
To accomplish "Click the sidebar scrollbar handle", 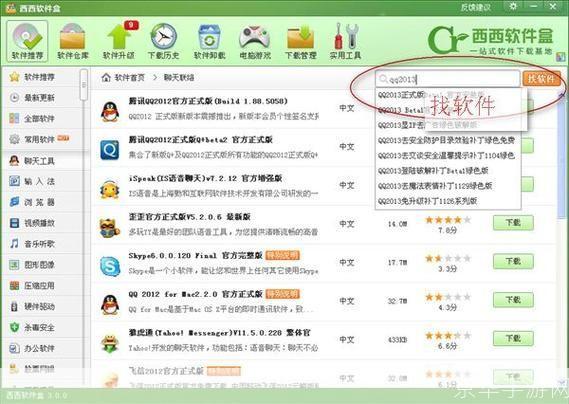I will pos(84,85).
